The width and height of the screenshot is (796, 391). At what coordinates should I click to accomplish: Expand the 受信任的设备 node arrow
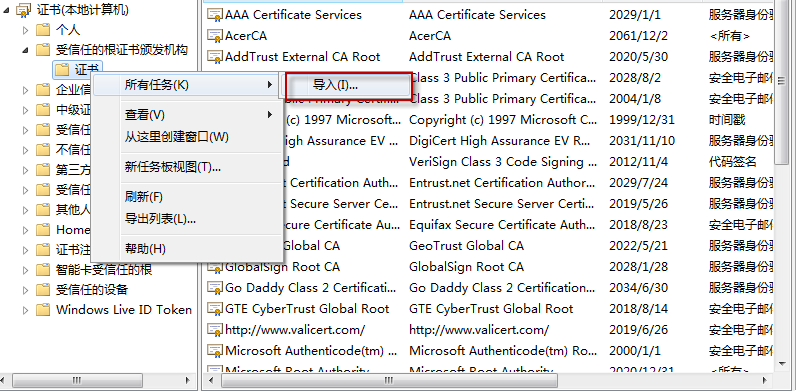[x=25, y=290]
